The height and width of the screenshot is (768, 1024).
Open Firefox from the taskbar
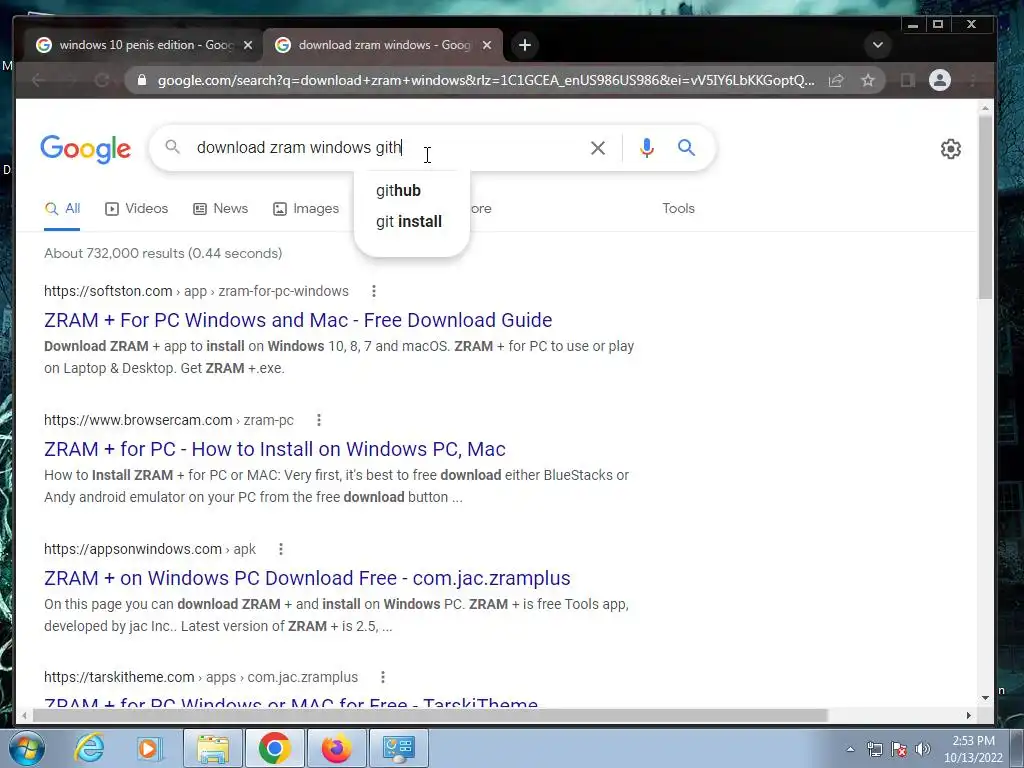click(x=336, y=748)
